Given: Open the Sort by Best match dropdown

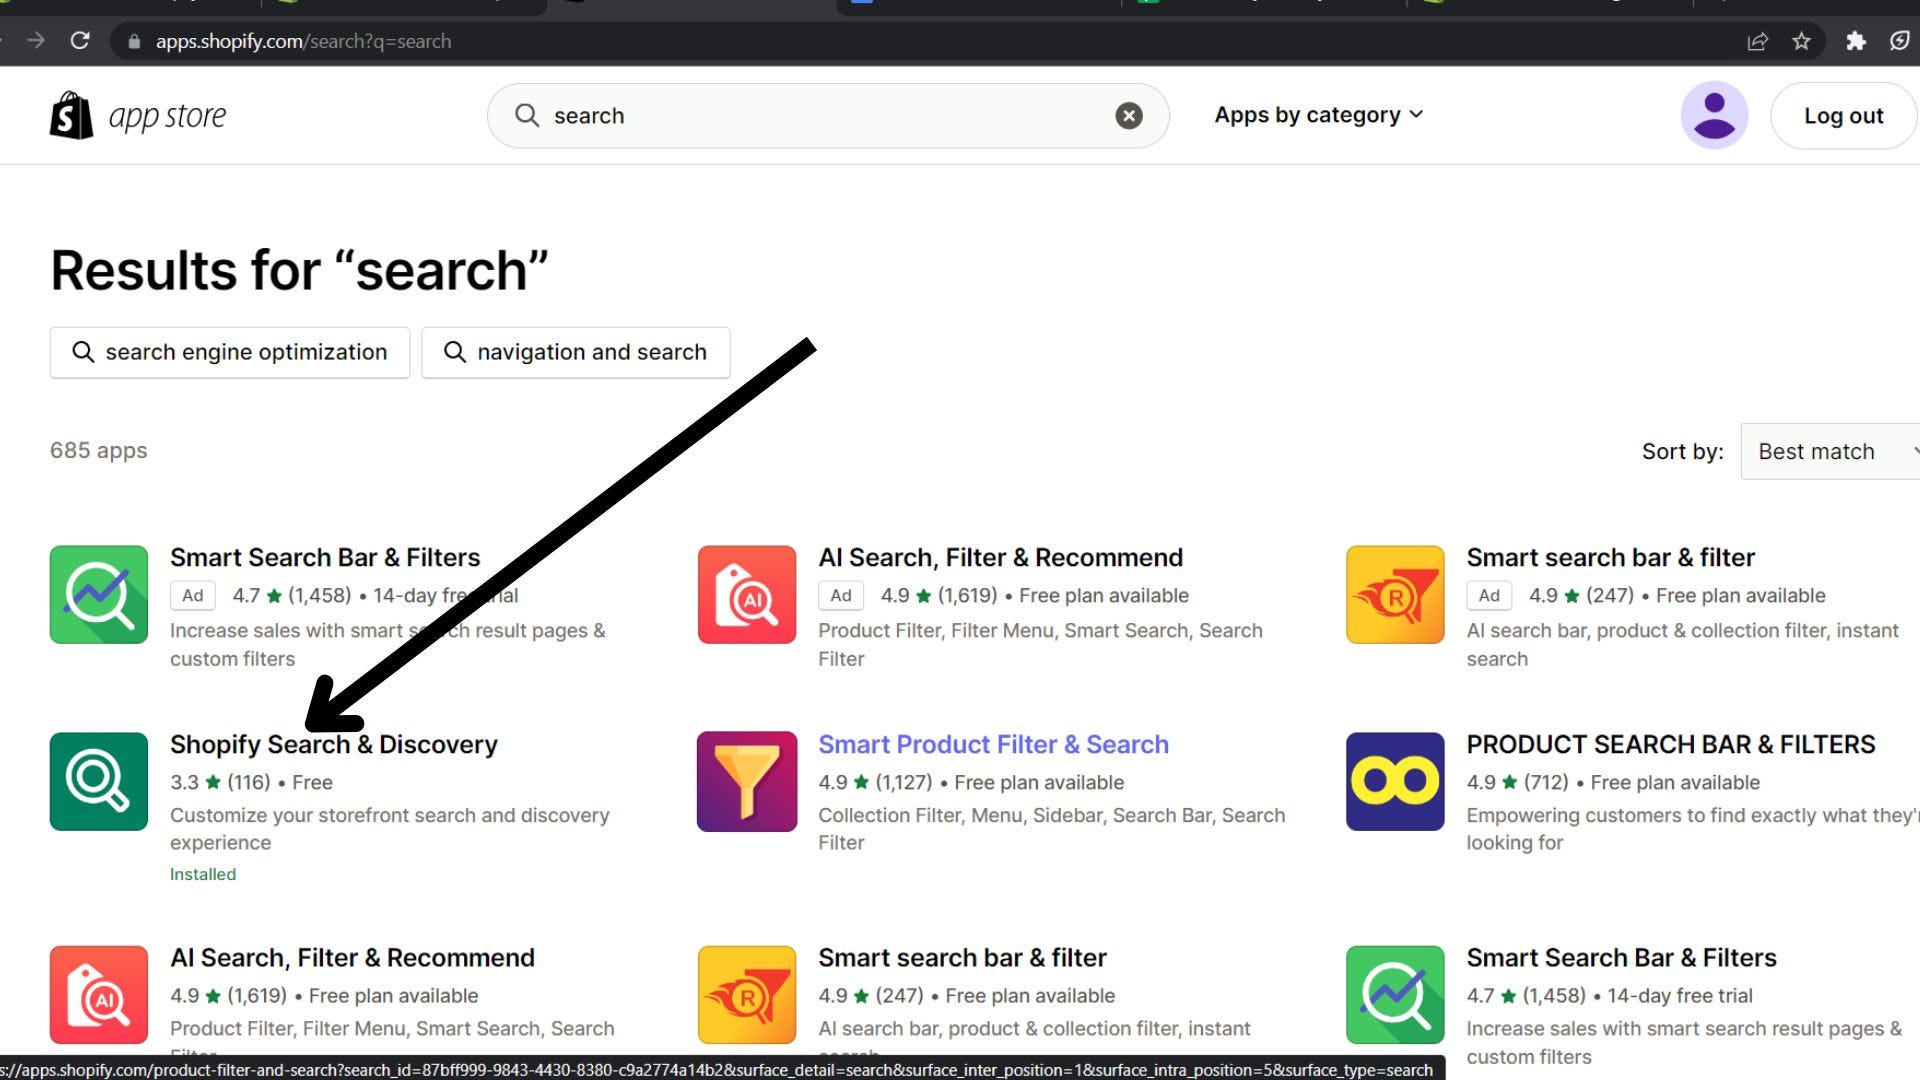Looking at the screenshot, I should coord(1830,451).
